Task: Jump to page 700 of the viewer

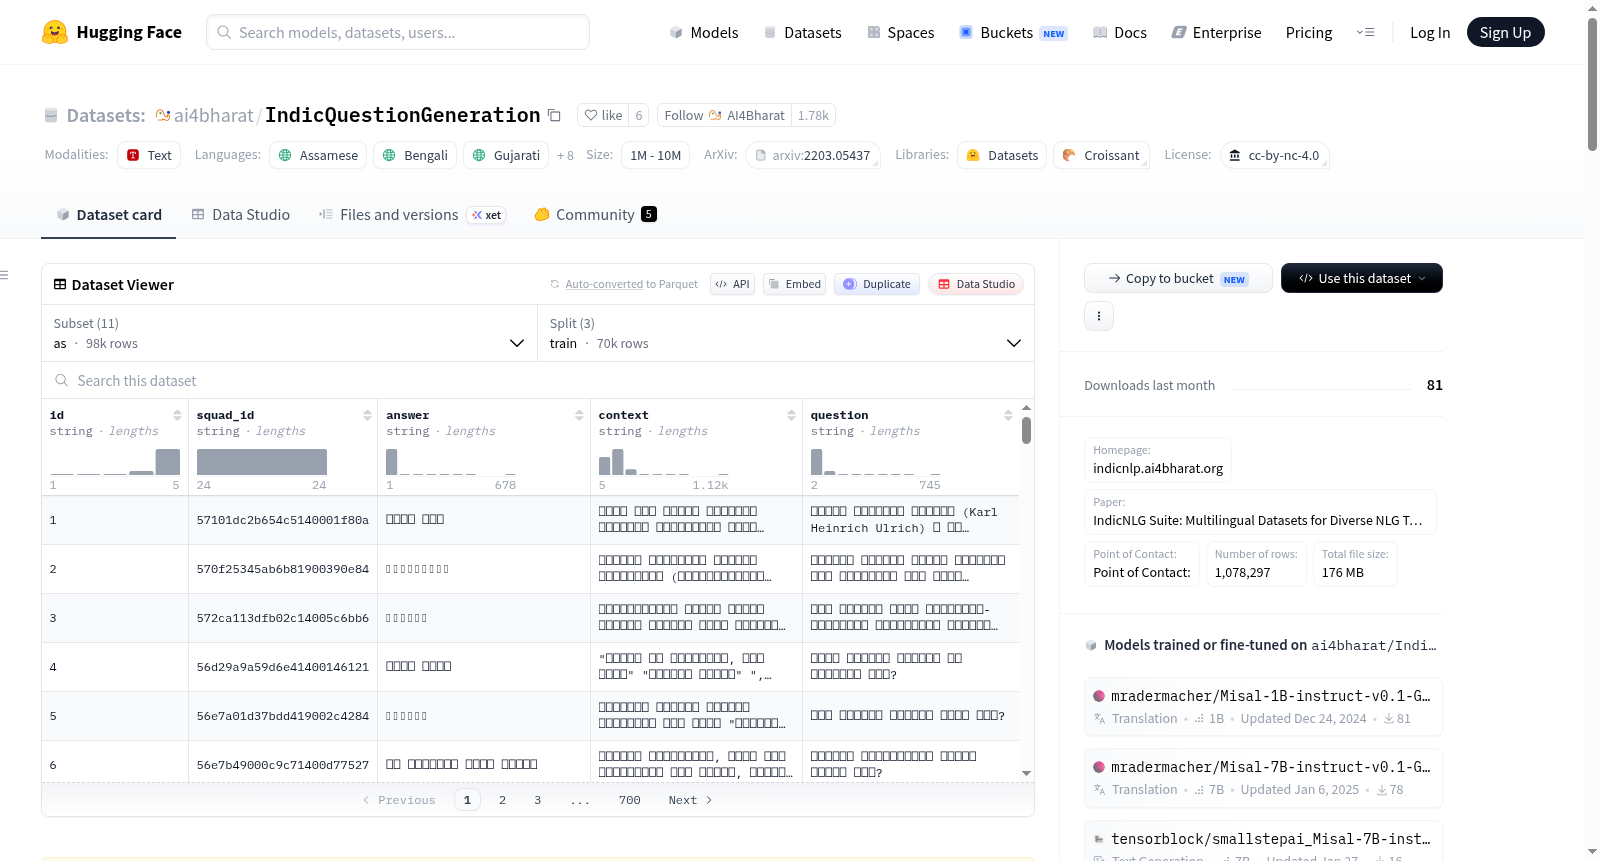Action: (629, 800)
